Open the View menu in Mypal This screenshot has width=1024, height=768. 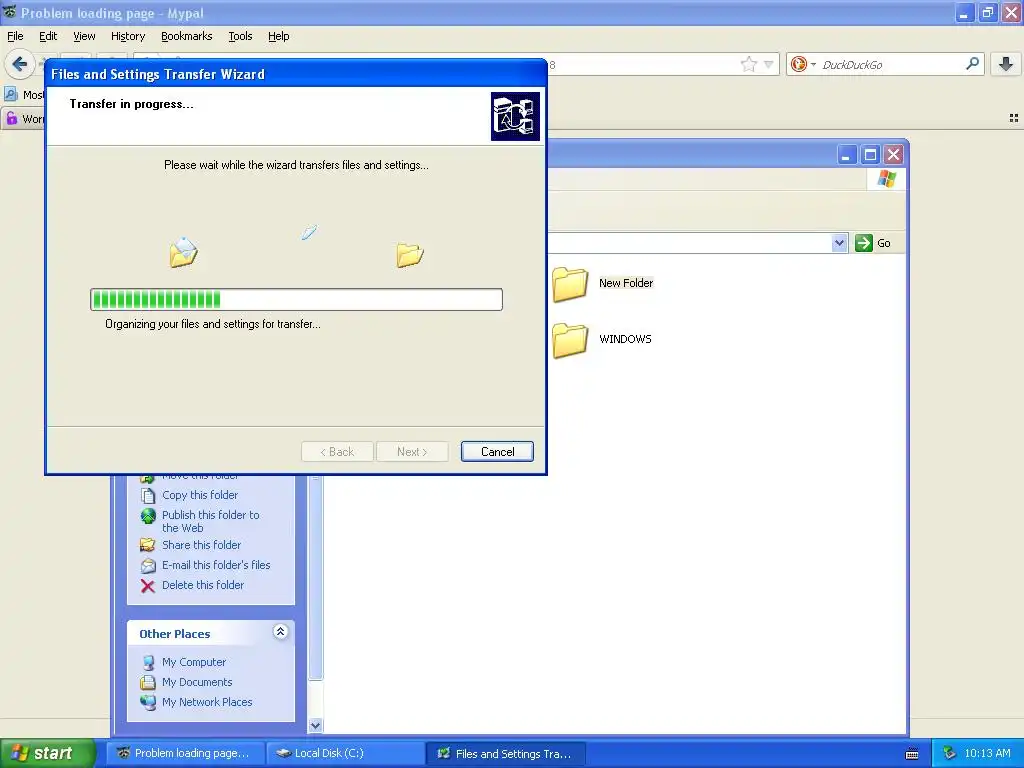click(x=84, y=36)
